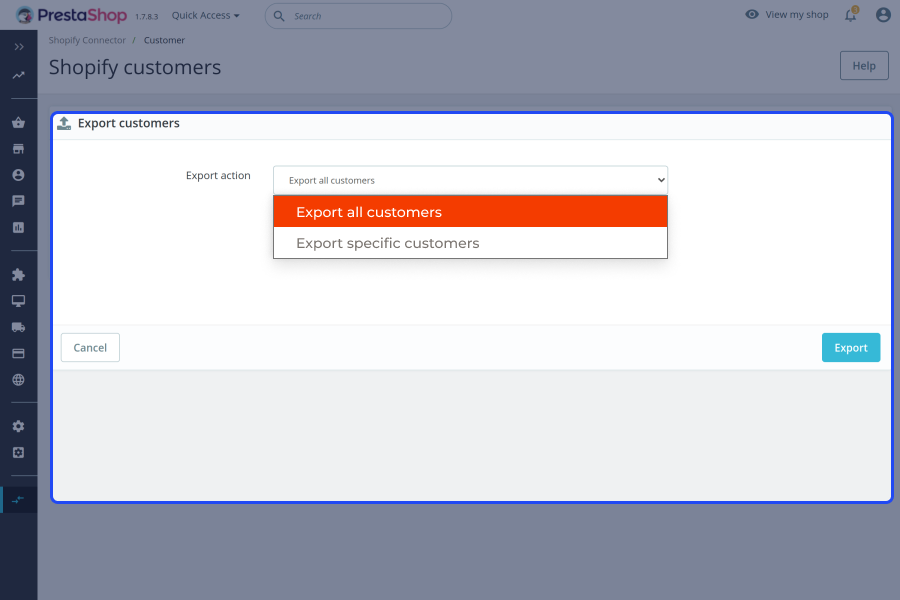Open the Quick Access dropdown
This screenshot has width=900, height=600.
click(205, 16)
